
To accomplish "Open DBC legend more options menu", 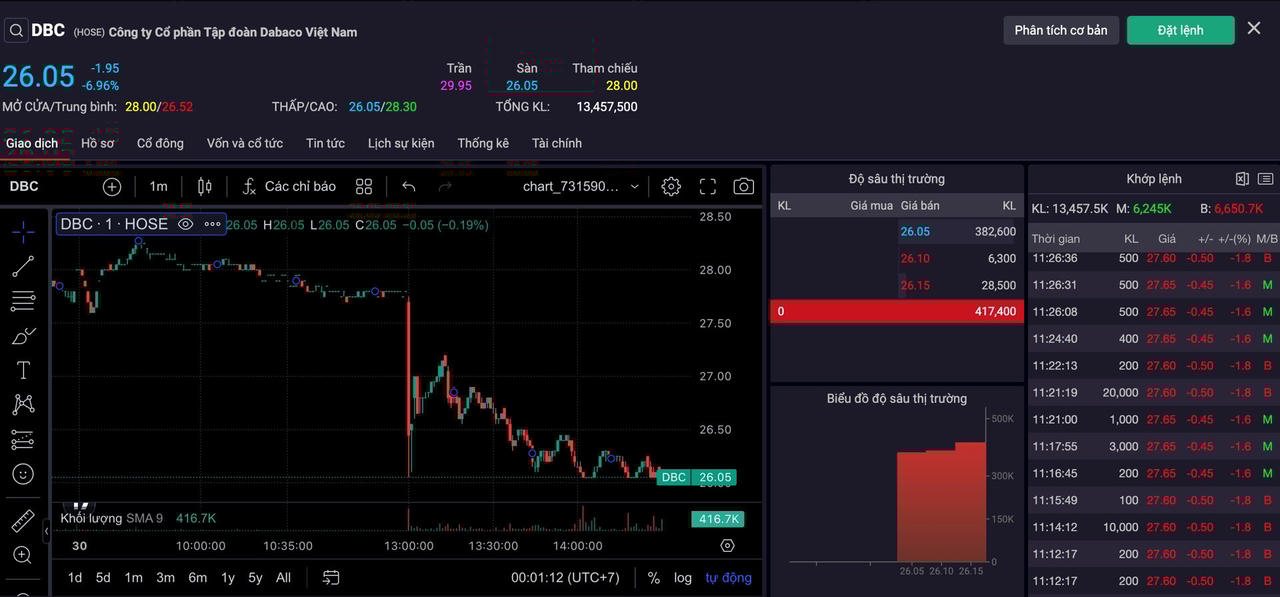I will [212, 224].
